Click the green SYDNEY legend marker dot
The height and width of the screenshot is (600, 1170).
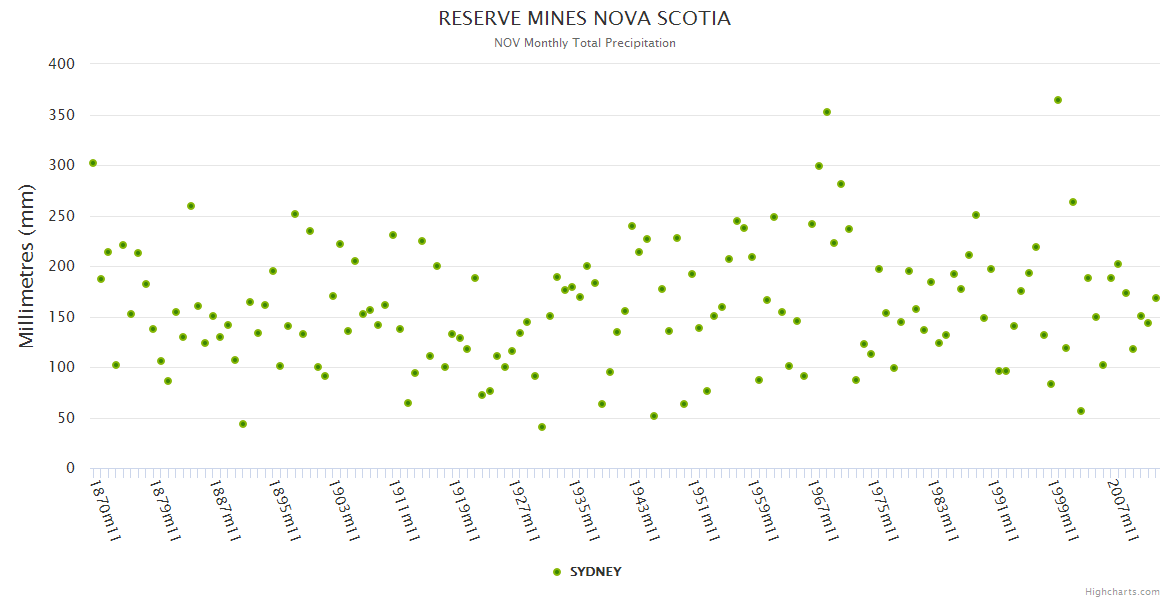click(557, 572)
